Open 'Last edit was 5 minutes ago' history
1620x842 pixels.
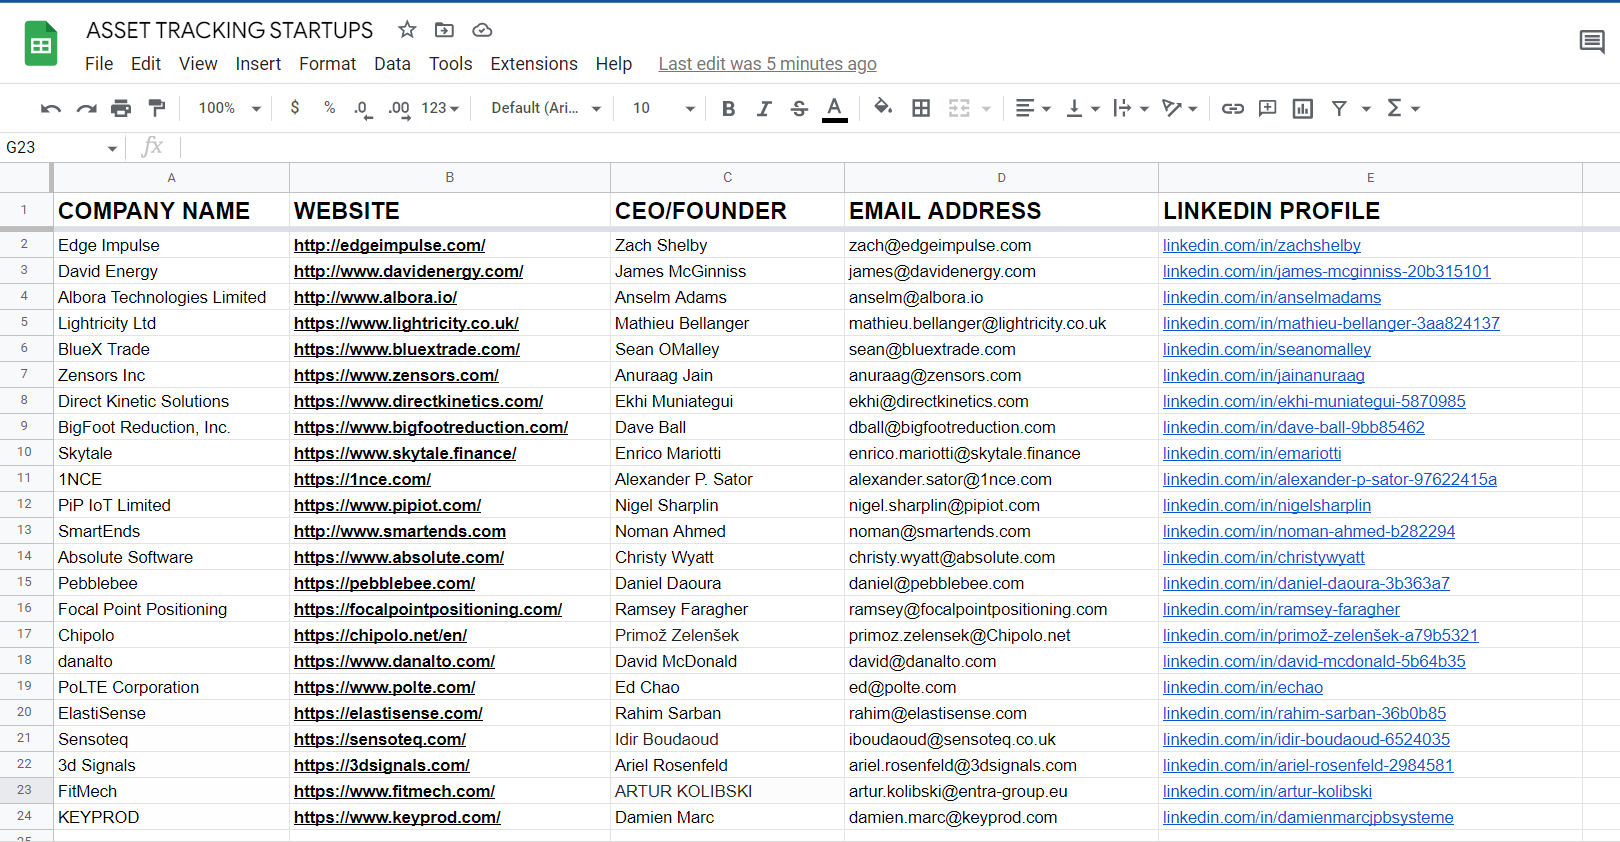767,64
